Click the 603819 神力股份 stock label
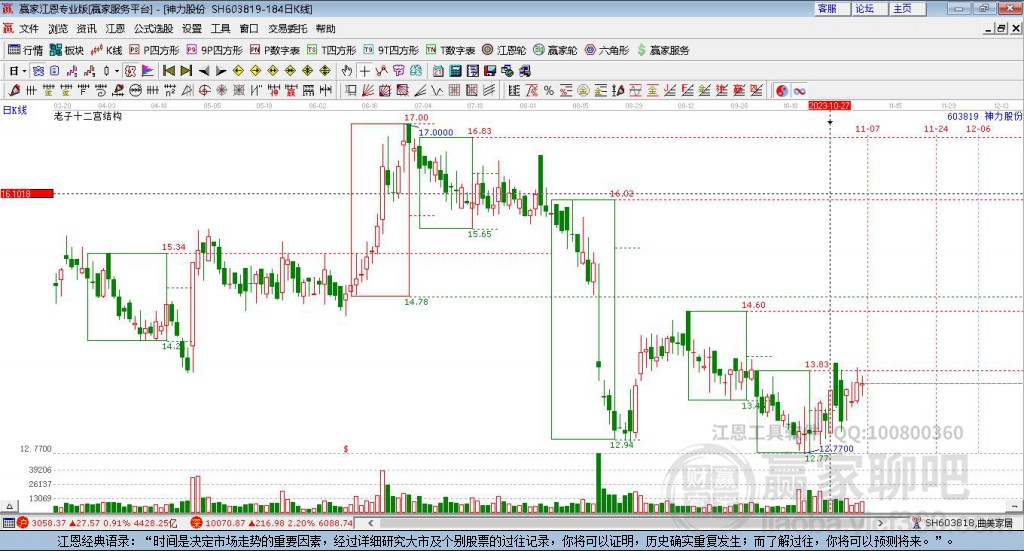The width and height of the screenshot is (1024, 551). tap(985, 116)
